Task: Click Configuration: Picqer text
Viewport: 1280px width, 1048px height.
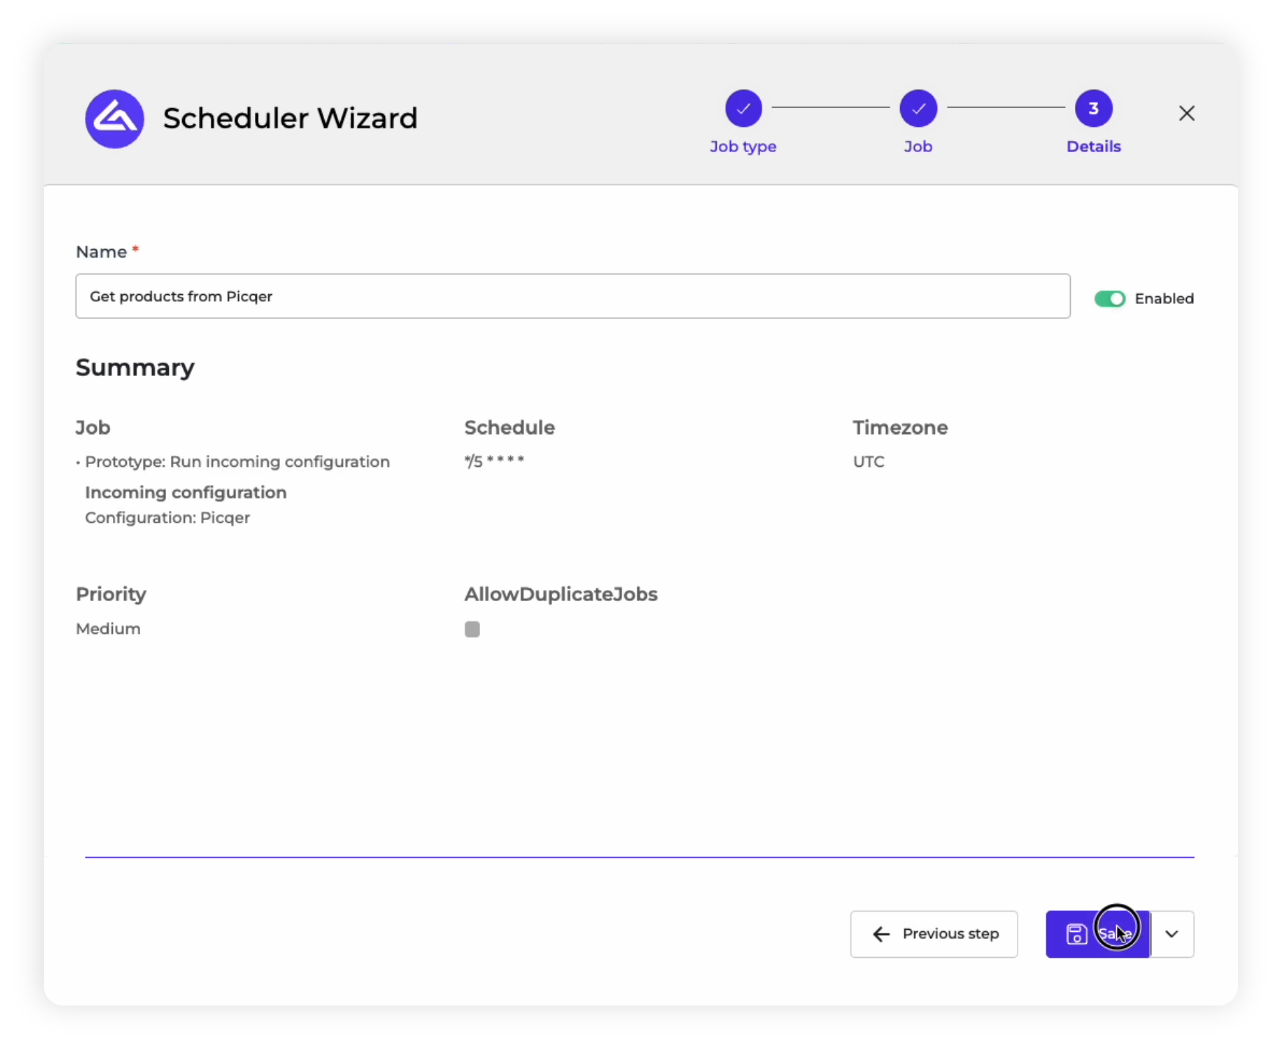Action: tap(167, 518)
